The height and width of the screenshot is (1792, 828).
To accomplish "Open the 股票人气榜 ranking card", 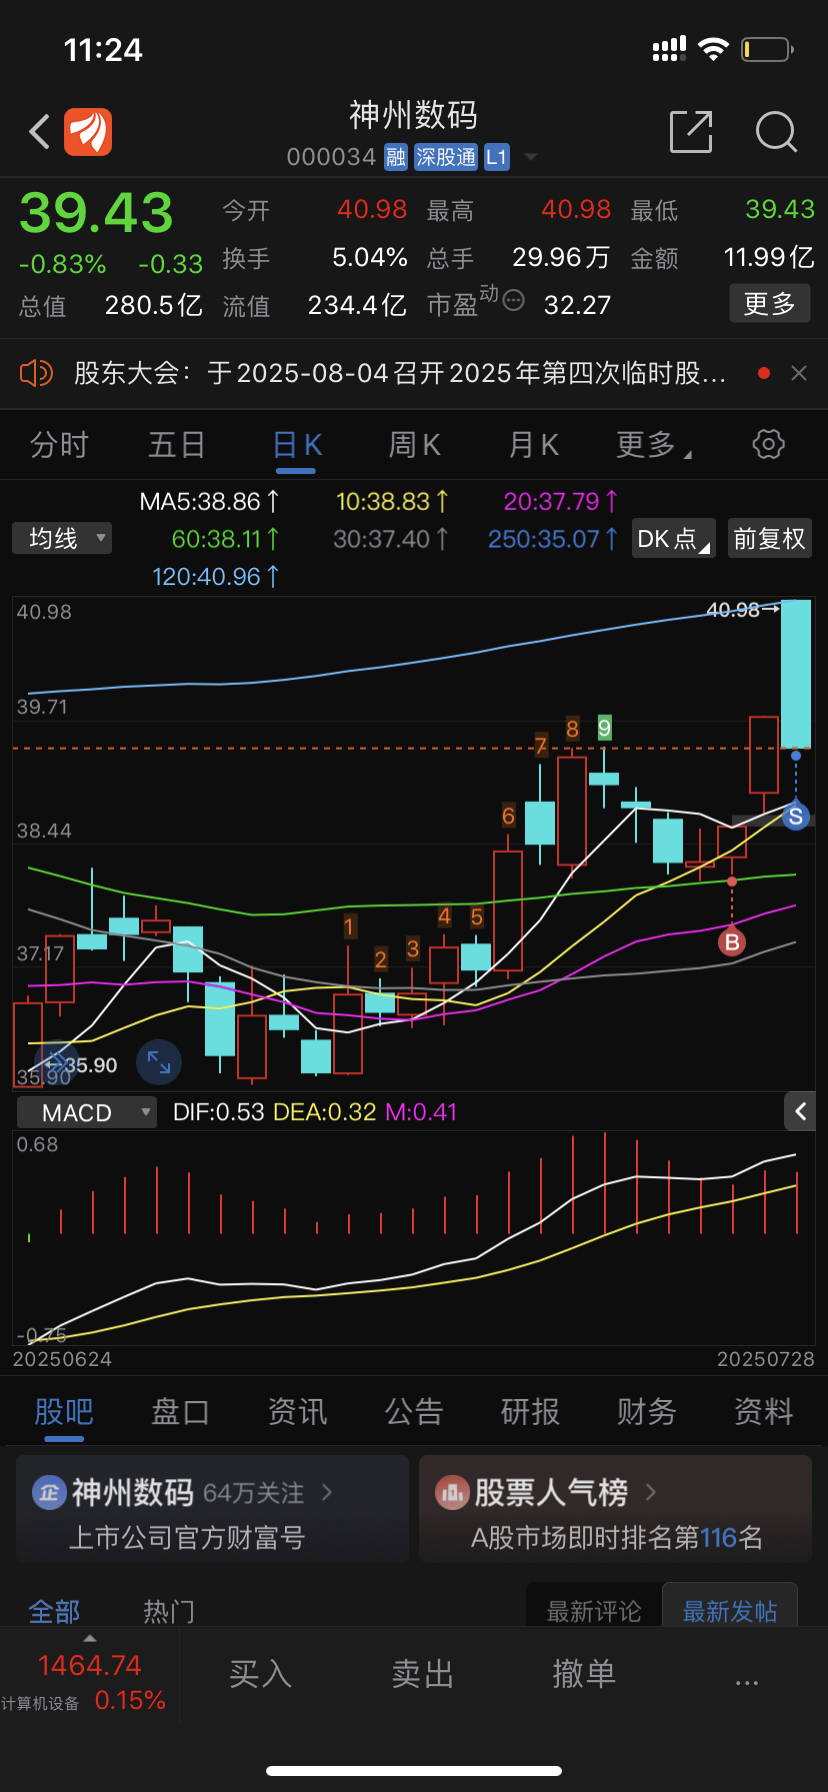I will [615, 1509].
